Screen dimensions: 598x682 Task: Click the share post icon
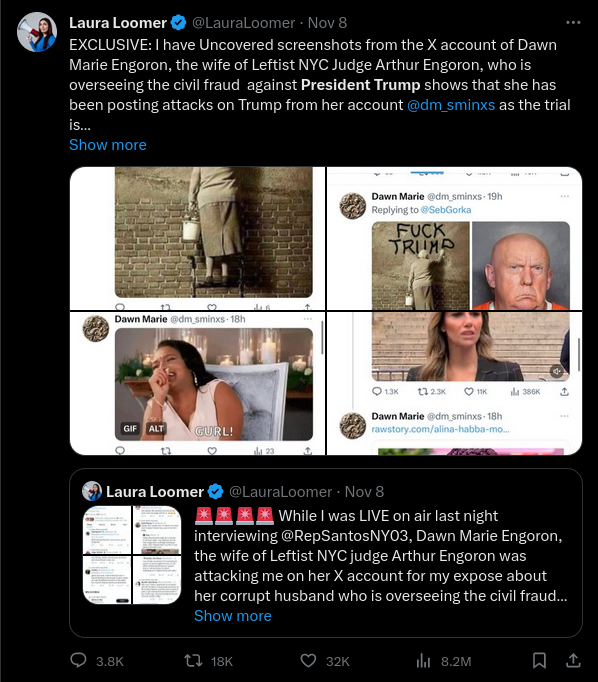pos(573,661)
